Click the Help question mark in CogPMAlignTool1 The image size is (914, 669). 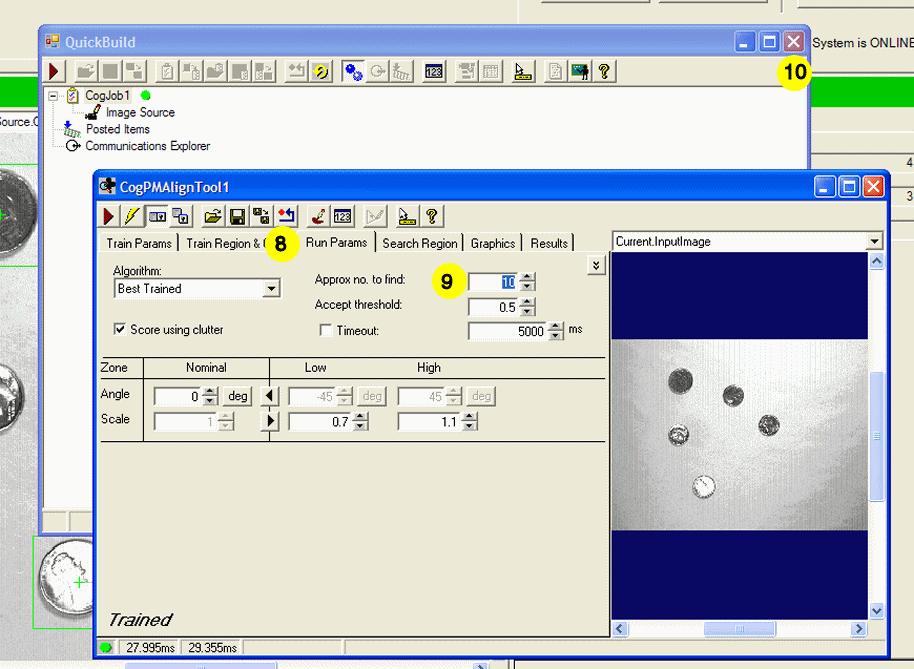coord(432,216)
